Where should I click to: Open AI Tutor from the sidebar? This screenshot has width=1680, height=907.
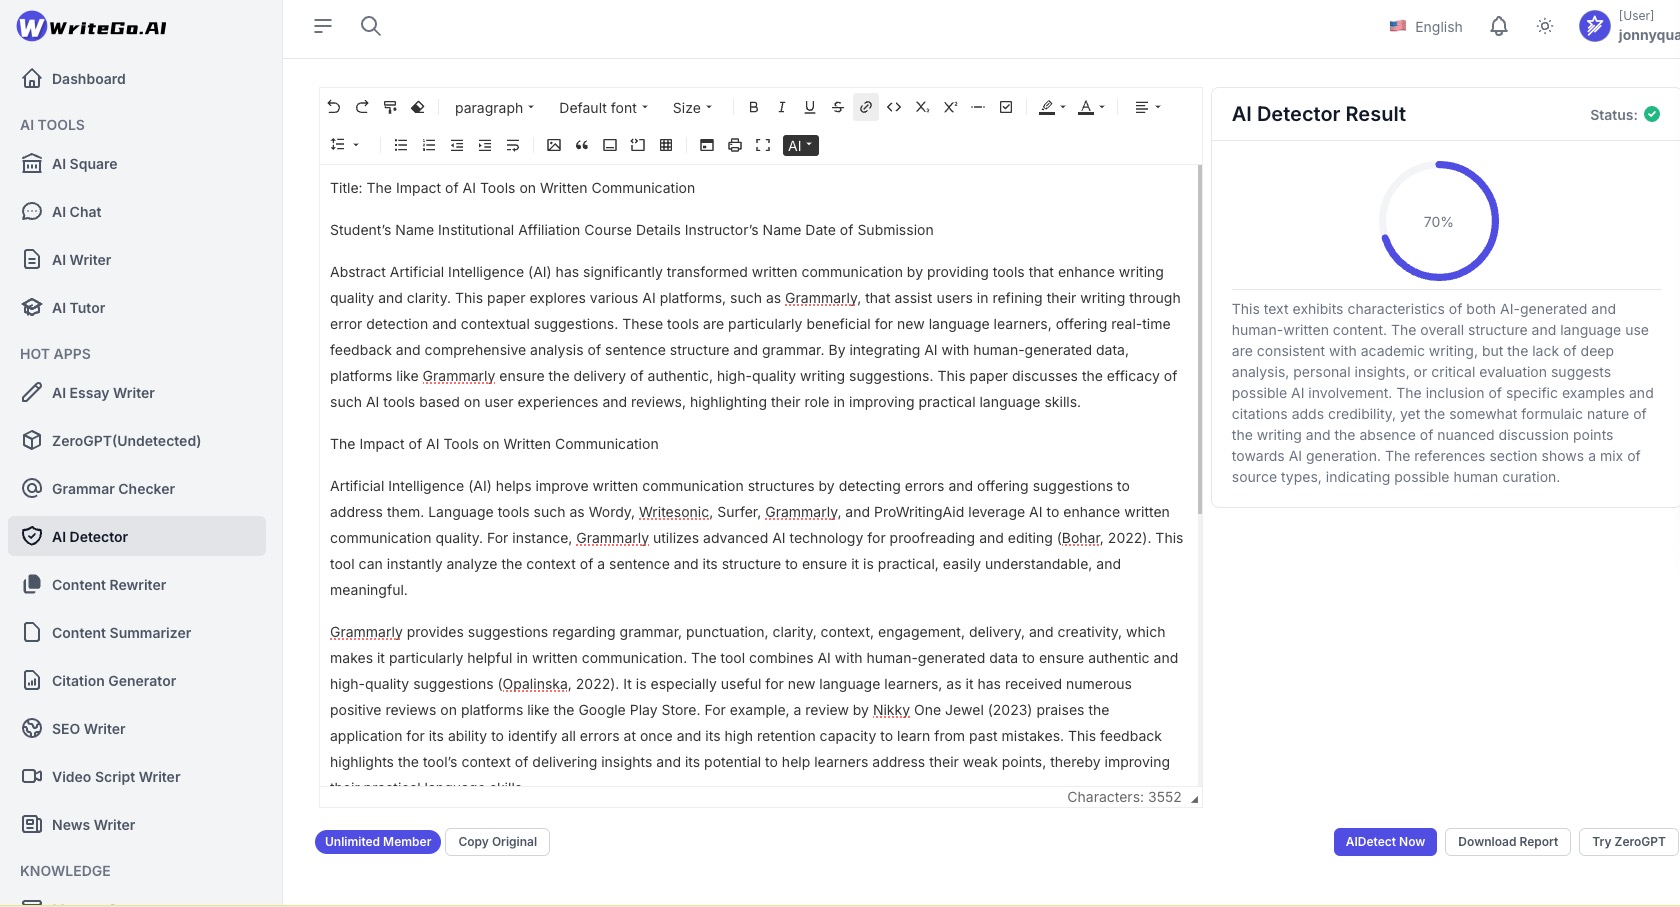[x=137, y=308]
